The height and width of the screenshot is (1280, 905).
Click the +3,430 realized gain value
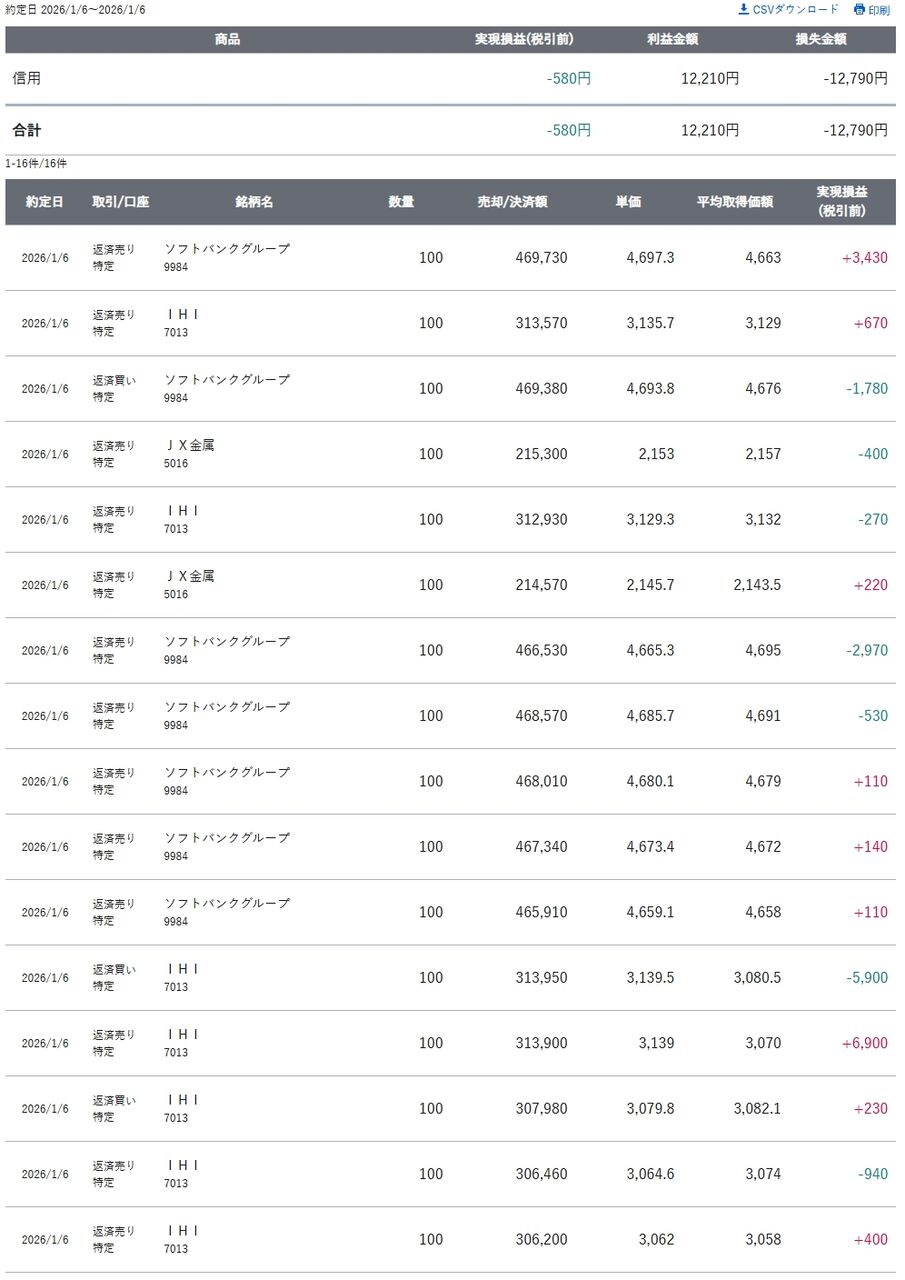point(864,258)
